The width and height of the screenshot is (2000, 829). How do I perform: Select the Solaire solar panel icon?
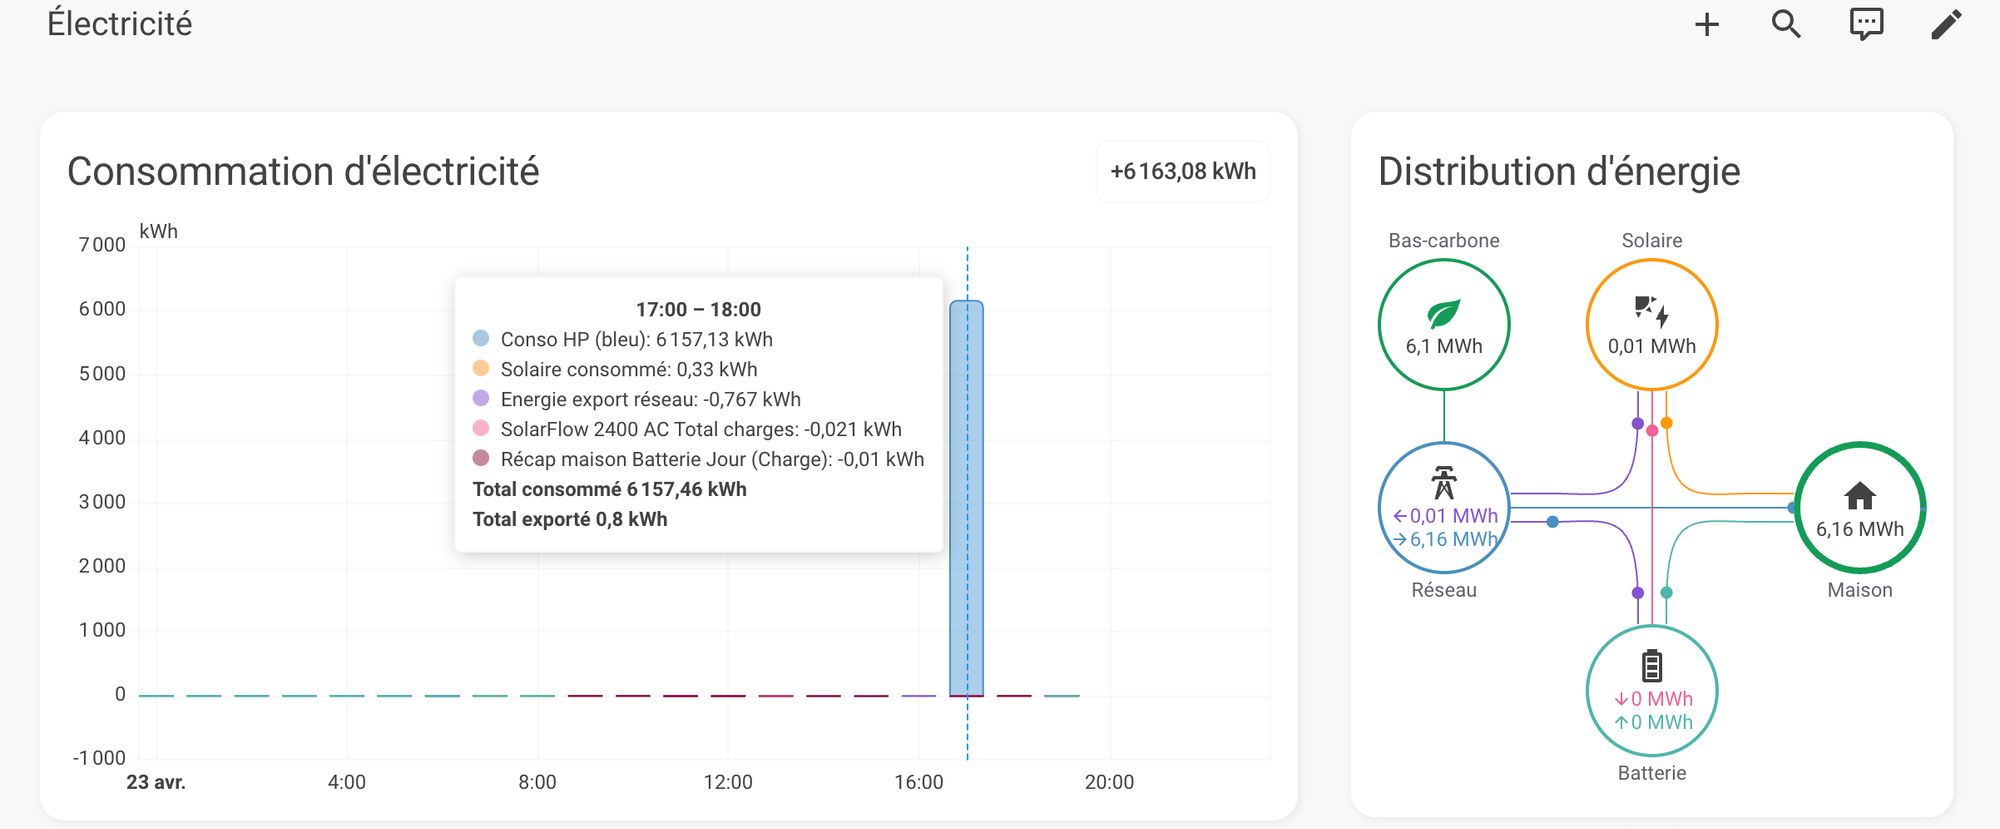pyautogui.click(x=1651, y=311)
